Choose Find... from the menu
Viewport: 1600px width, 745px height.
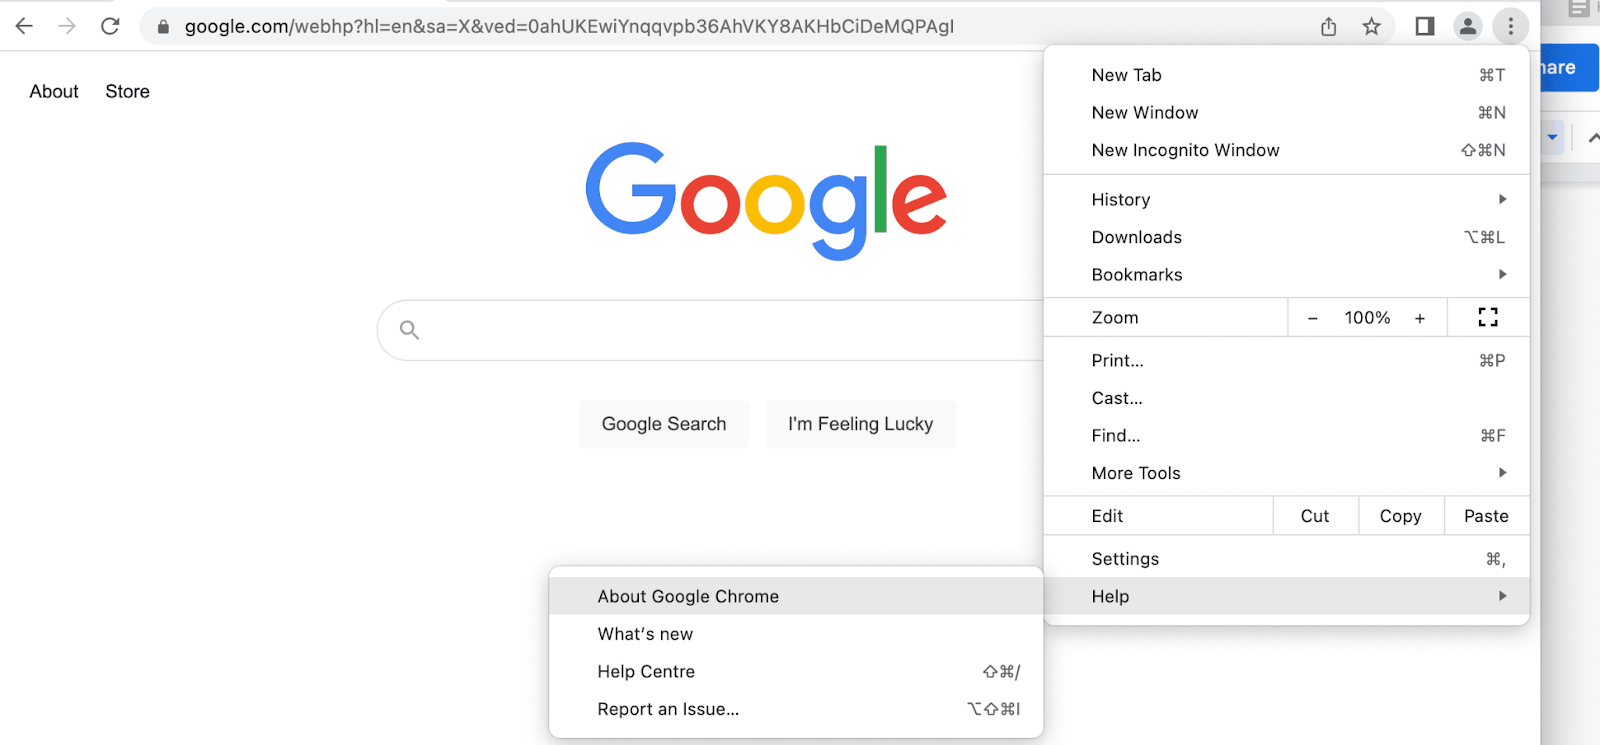click(1286, 436)
